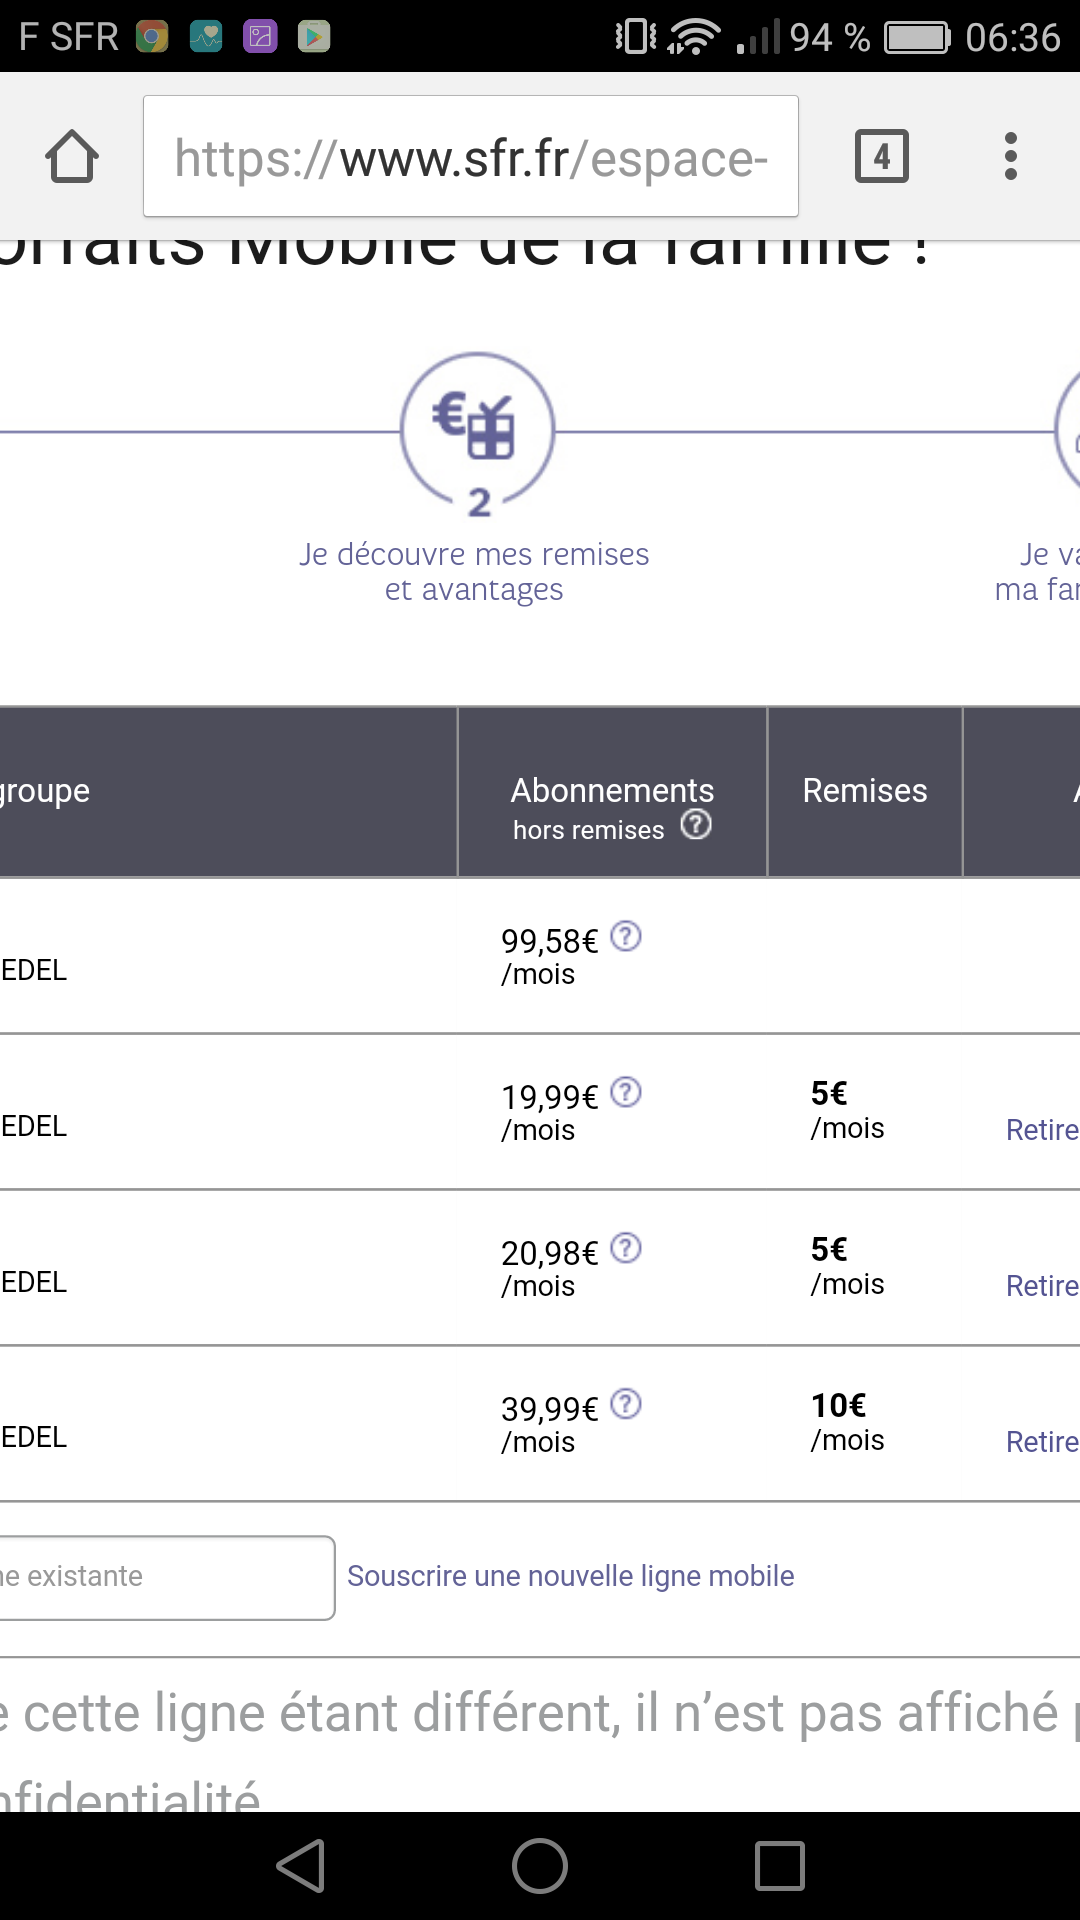
Task: Tap help icon next to 39,99€ price
Action: pos(626,1405)
